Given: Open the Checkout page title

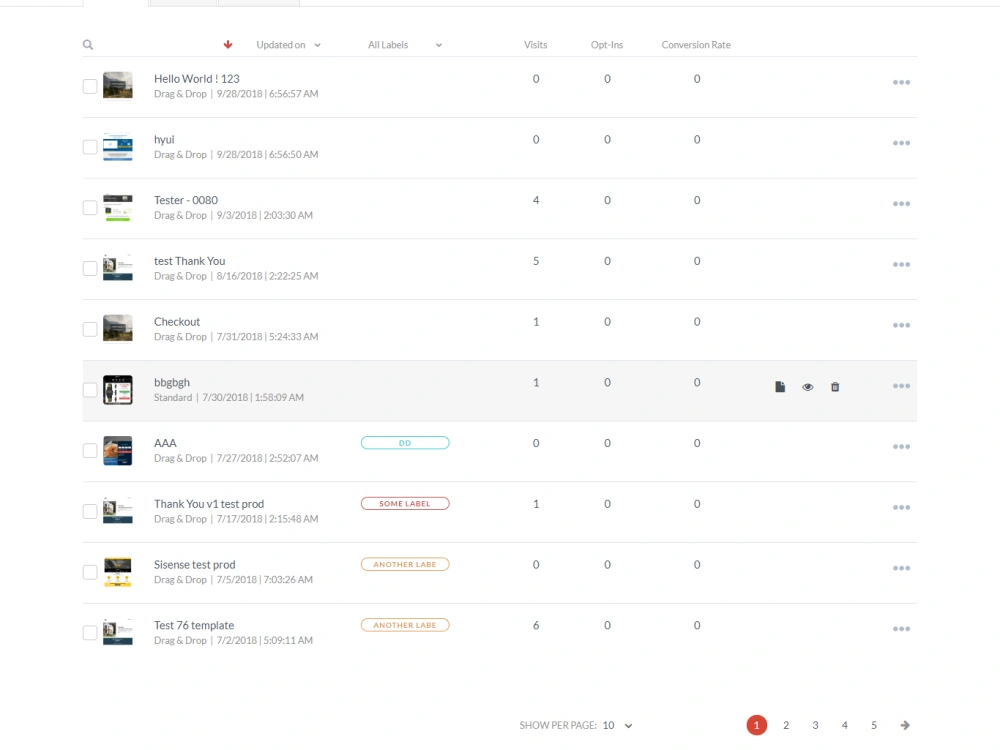Looking at the screenshot, I should click(x=177, y=321).
